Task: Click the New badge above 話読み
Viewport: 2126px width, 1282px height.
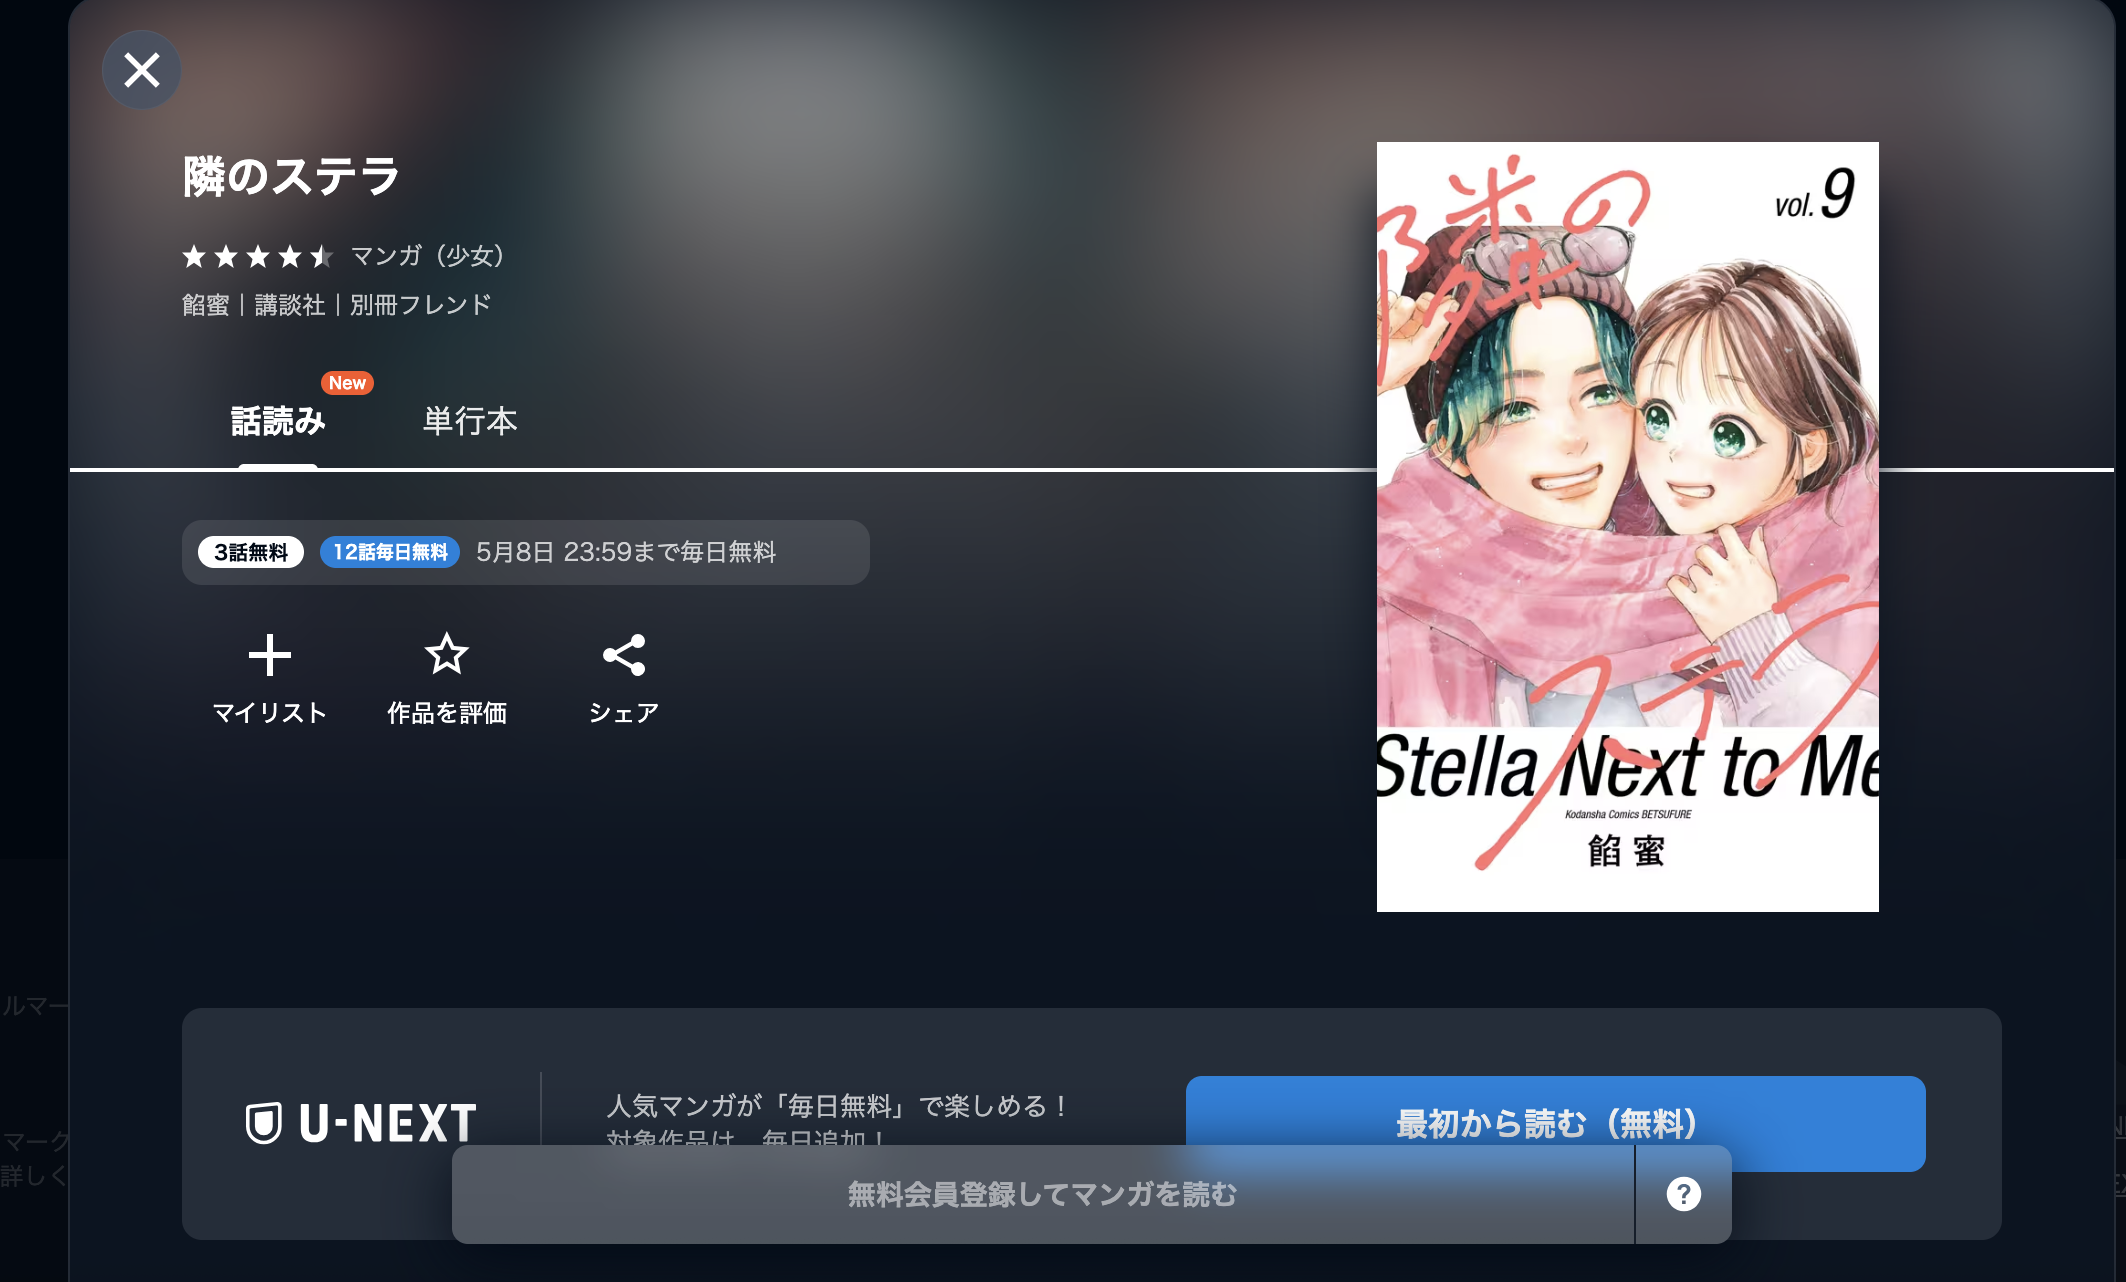Action: click(x=347, y=383)
